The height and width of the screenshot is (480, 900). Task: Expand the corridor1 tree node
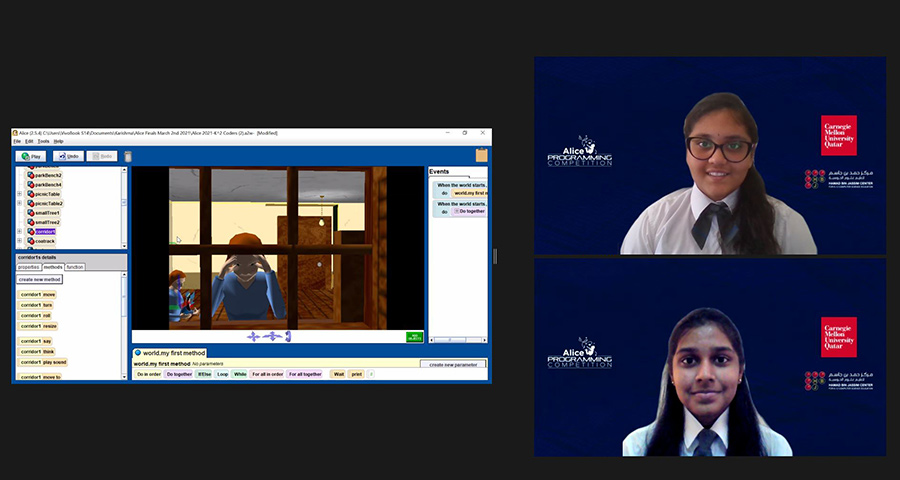pos(20,232)
